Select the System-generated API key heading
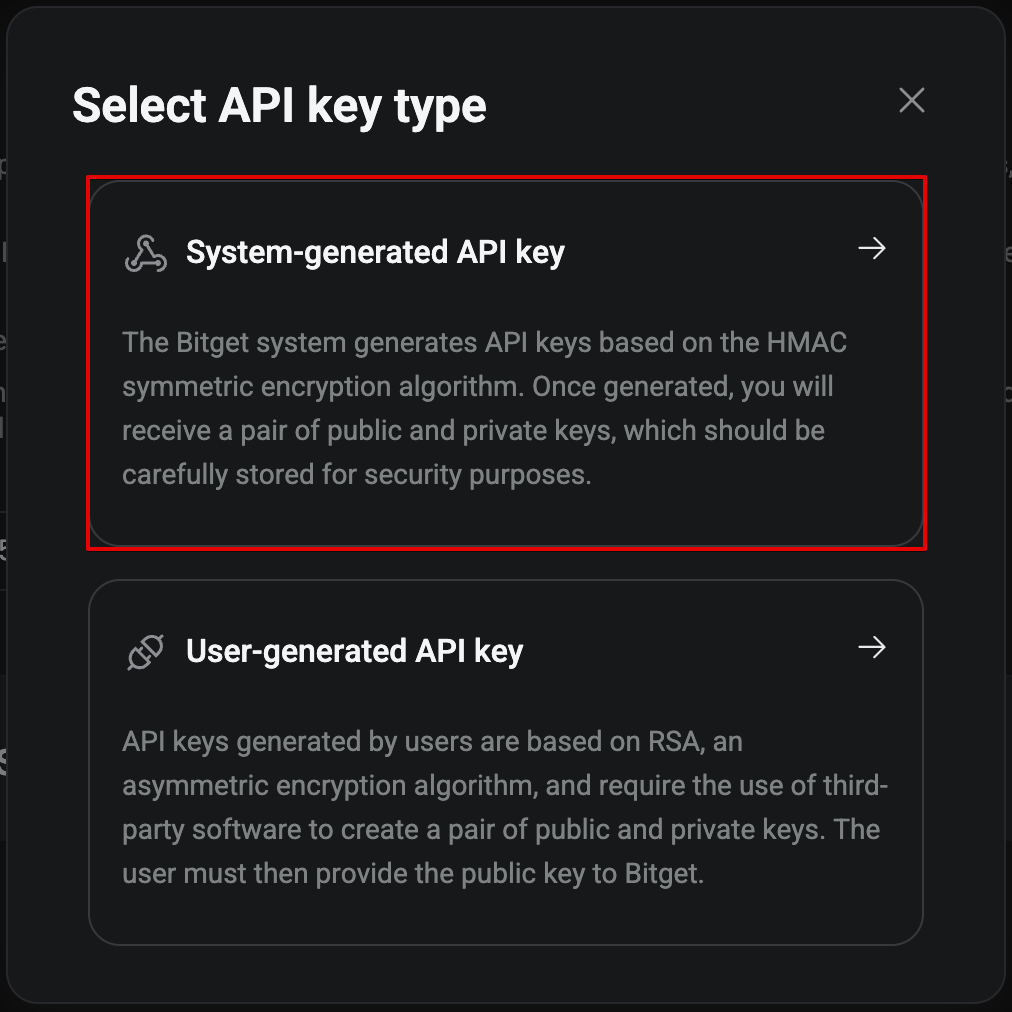This screenshot has height=1012, width=1012. pyautogui.click(x=375, y=252)
